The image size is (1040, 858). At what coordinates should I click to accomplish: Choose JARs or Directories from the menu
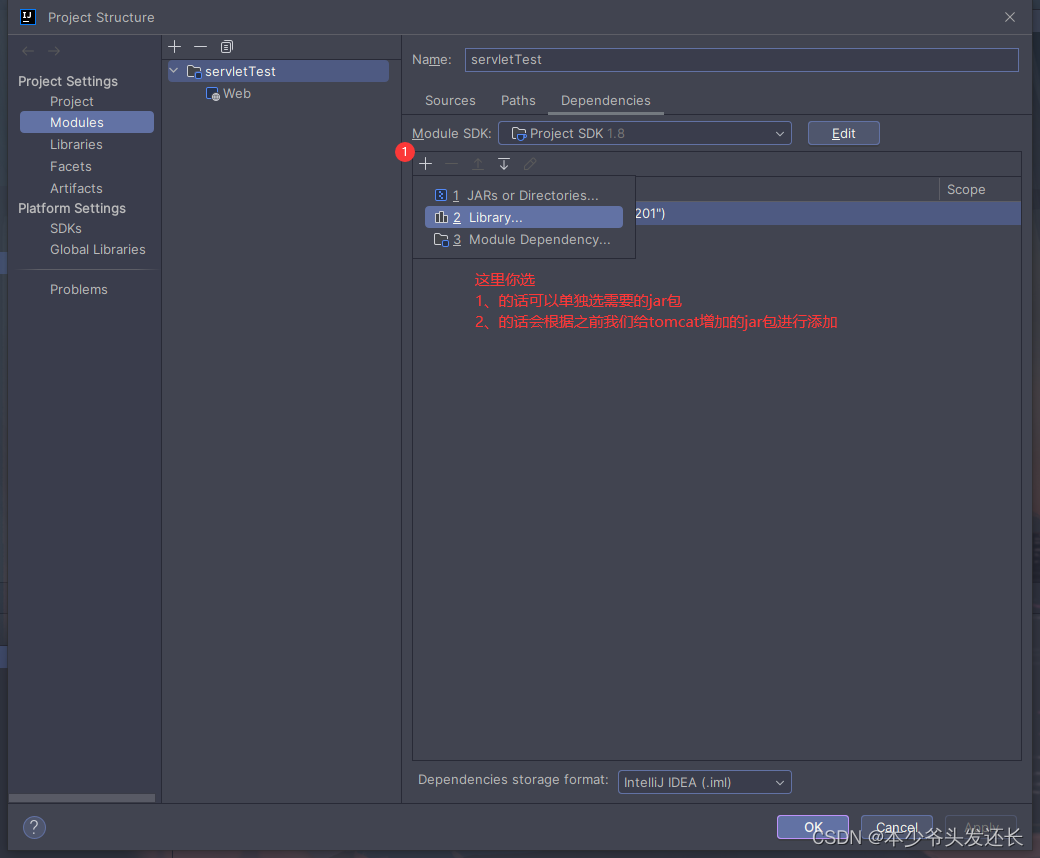point(530,195)
